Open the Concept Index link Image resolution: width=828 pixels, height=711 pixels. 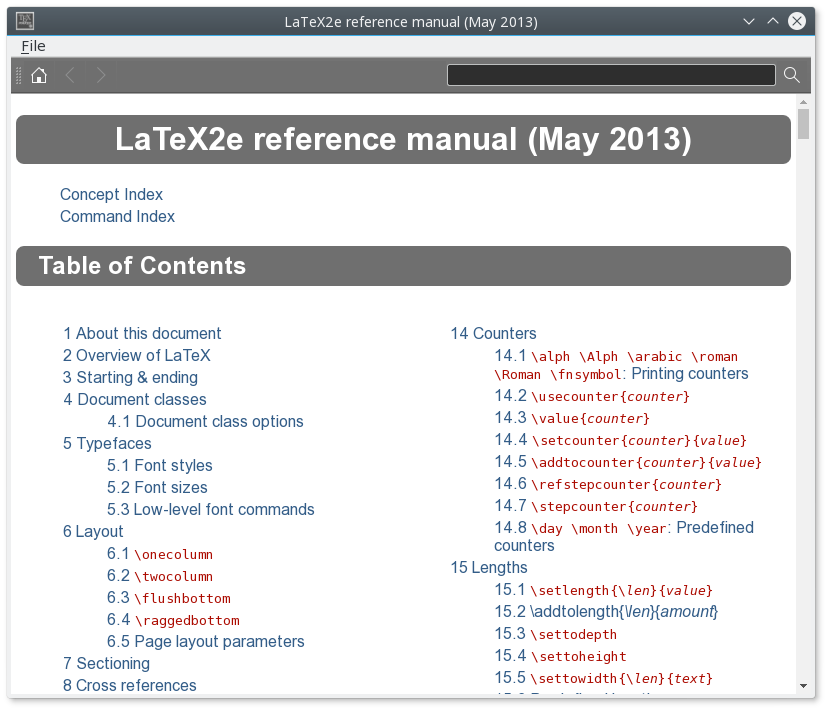[x=111, y=194]
